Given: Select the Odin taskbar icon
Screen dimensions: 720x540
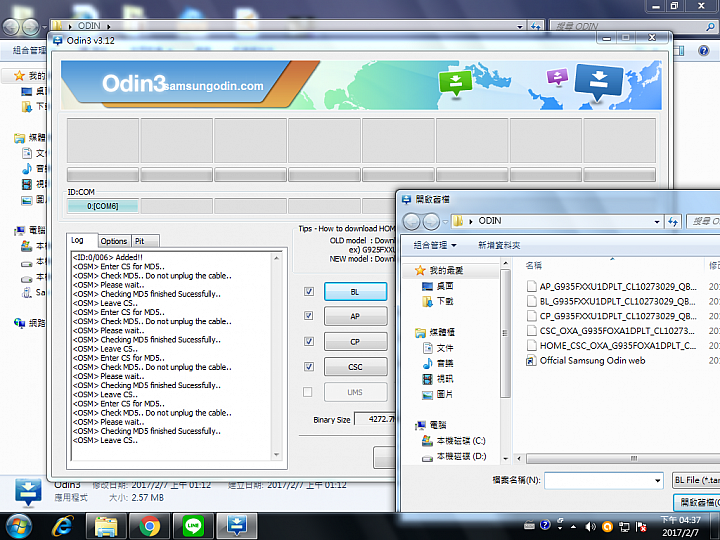Looking at the screenshot, I should pyautogui.click(x=236, y=526).
